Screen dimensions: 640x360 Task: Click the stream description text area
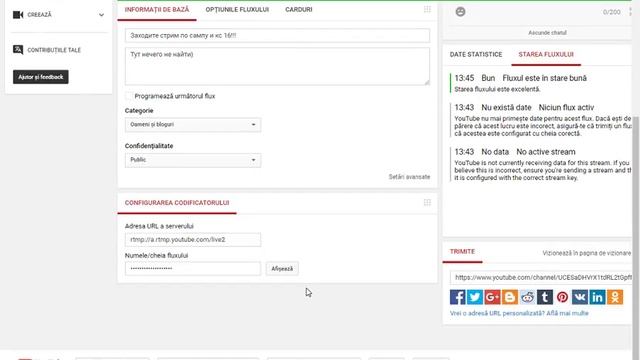[277, 66]
